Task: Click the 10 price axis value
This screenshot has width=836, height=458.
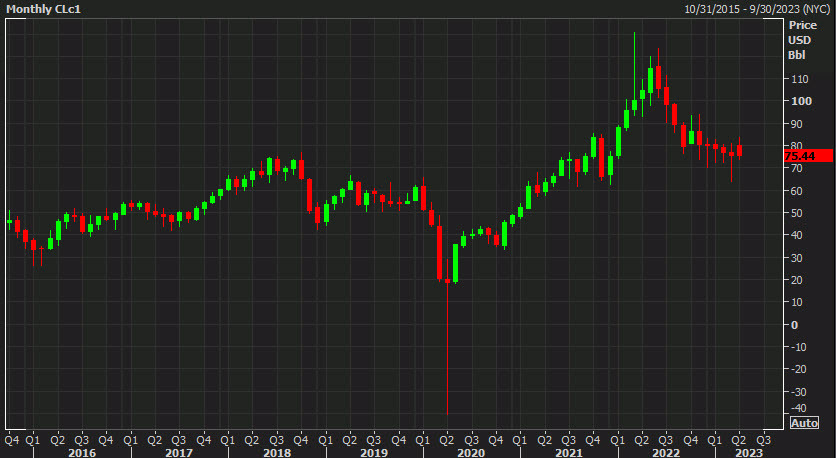Action: click(798, 302)
